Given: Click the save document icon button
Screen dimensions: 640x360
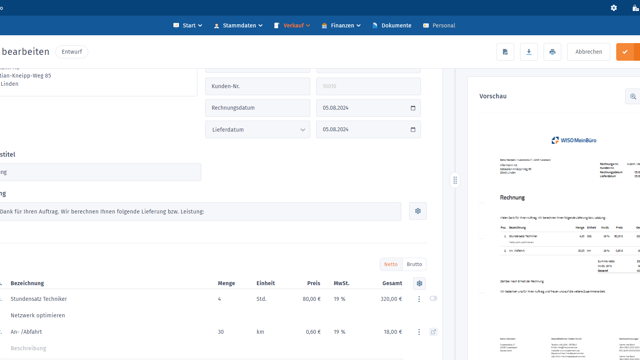Looking at the screenshot, I should pyautogui.click(x=505, y=52).
